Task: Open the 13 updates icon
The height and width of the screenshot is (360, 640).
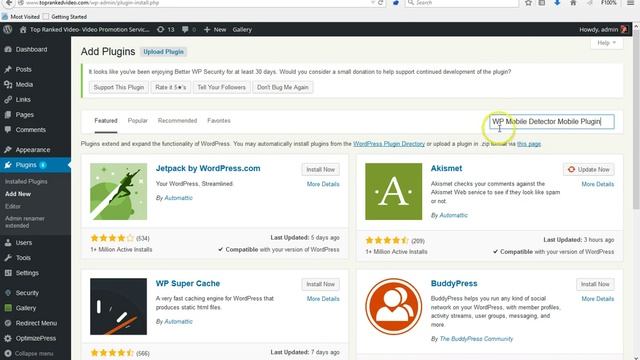Action: pyautogui.click(x=166, y=29)
